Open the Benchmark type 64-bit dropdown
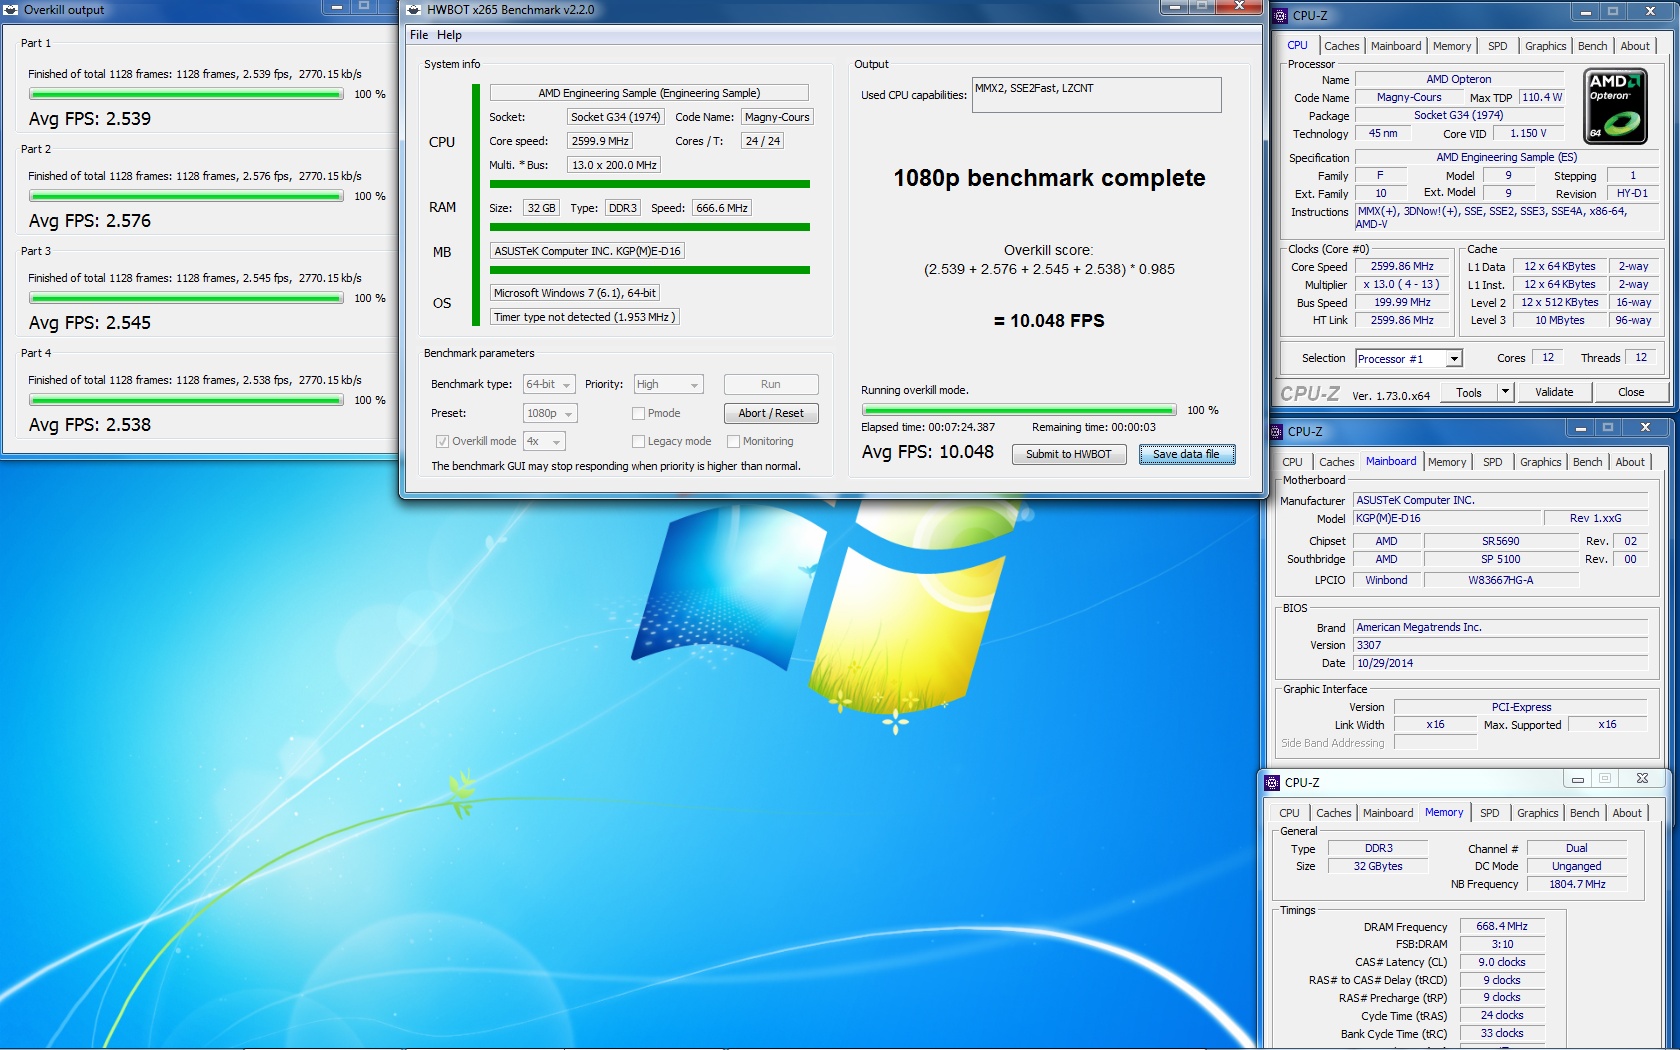The width and height of the screenshot is (1680, 1050). (x=549, y=384)
